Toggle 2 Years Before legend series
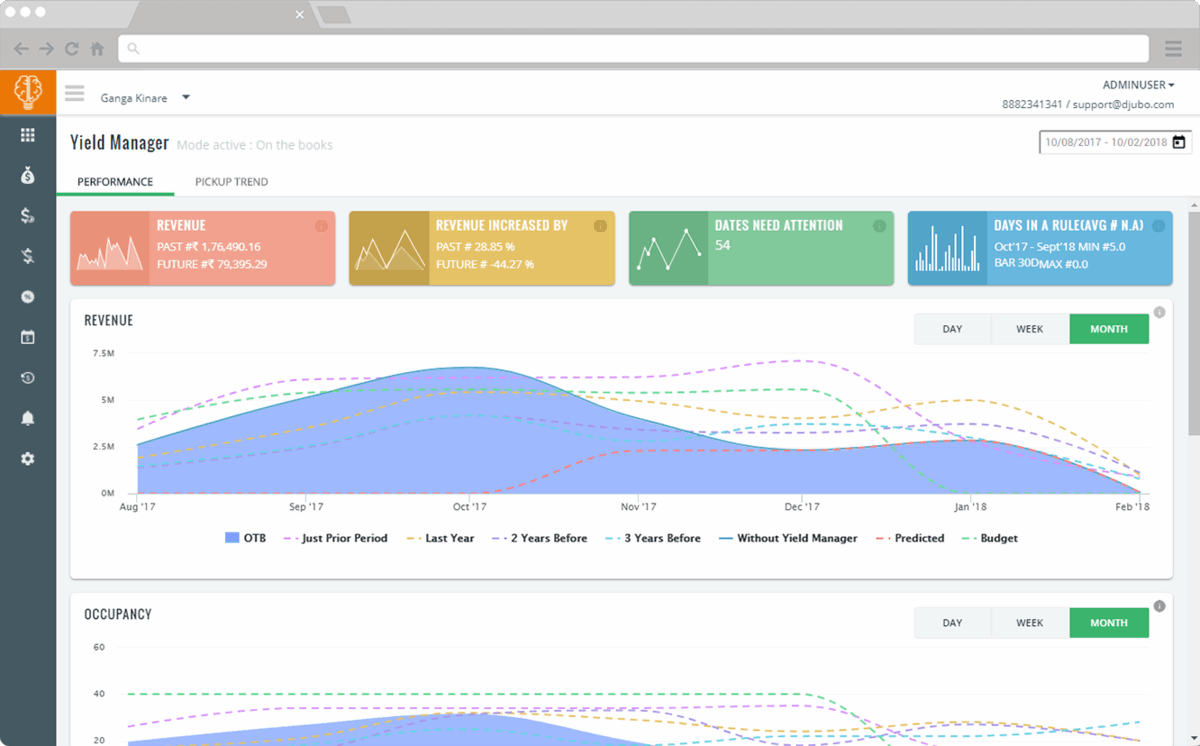Viewport: 1200px width, 746px height. (x=539, y=538)
